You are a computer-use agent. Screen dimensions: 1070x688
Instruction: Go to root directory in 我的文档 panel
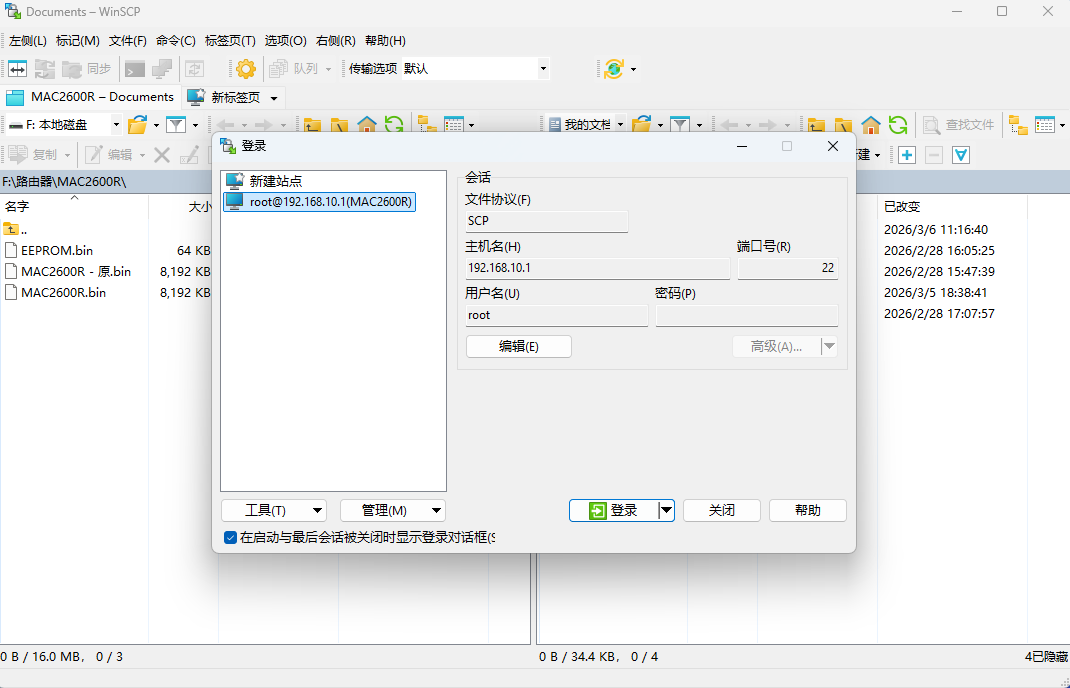click(x=843, y=124)
